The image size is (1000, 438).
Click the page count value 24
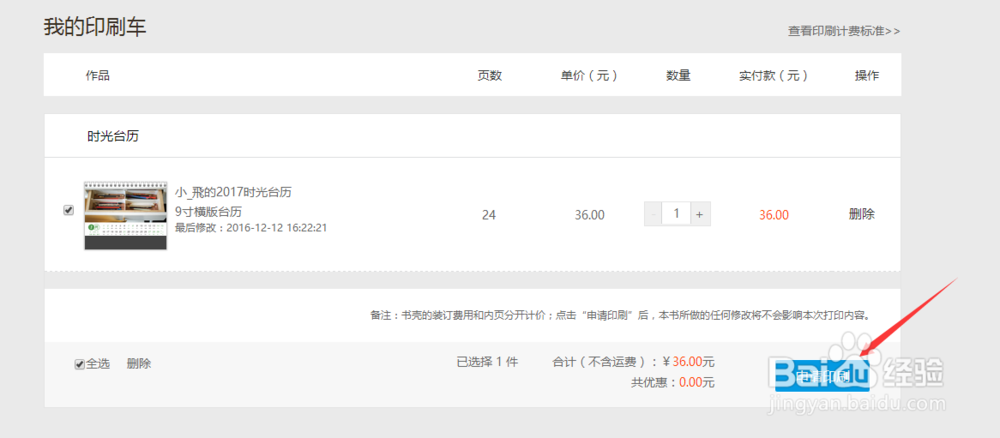[x=489, y=215]
